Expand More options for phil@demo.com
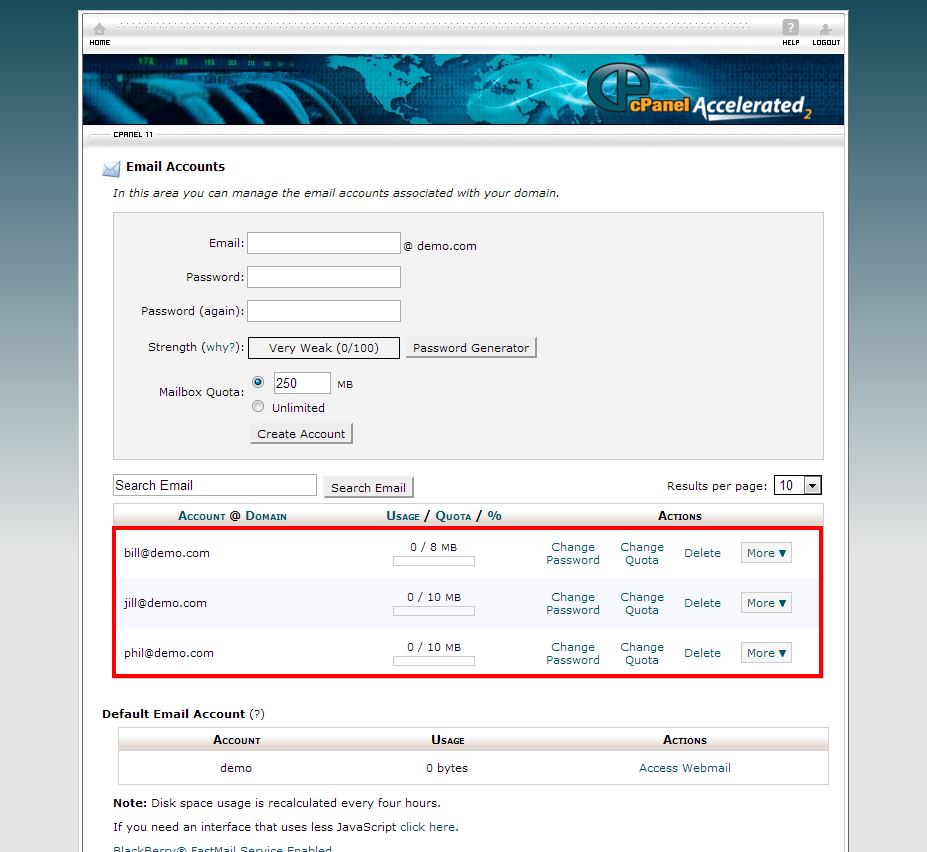 766,653
